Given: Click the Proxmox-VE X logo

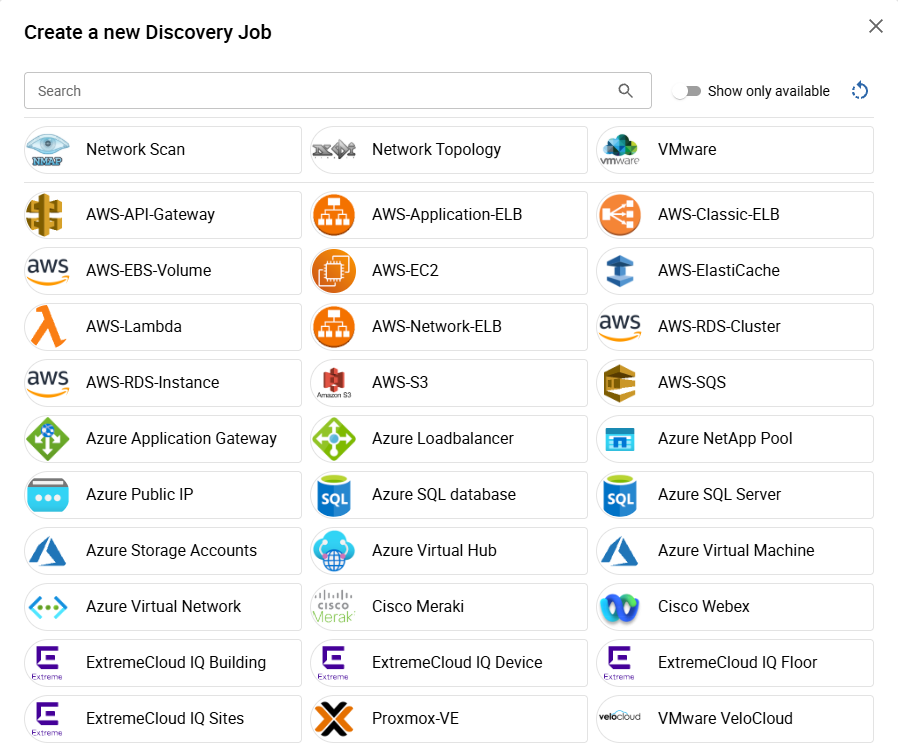Looking at the screenshot, I should click(334, 719).
